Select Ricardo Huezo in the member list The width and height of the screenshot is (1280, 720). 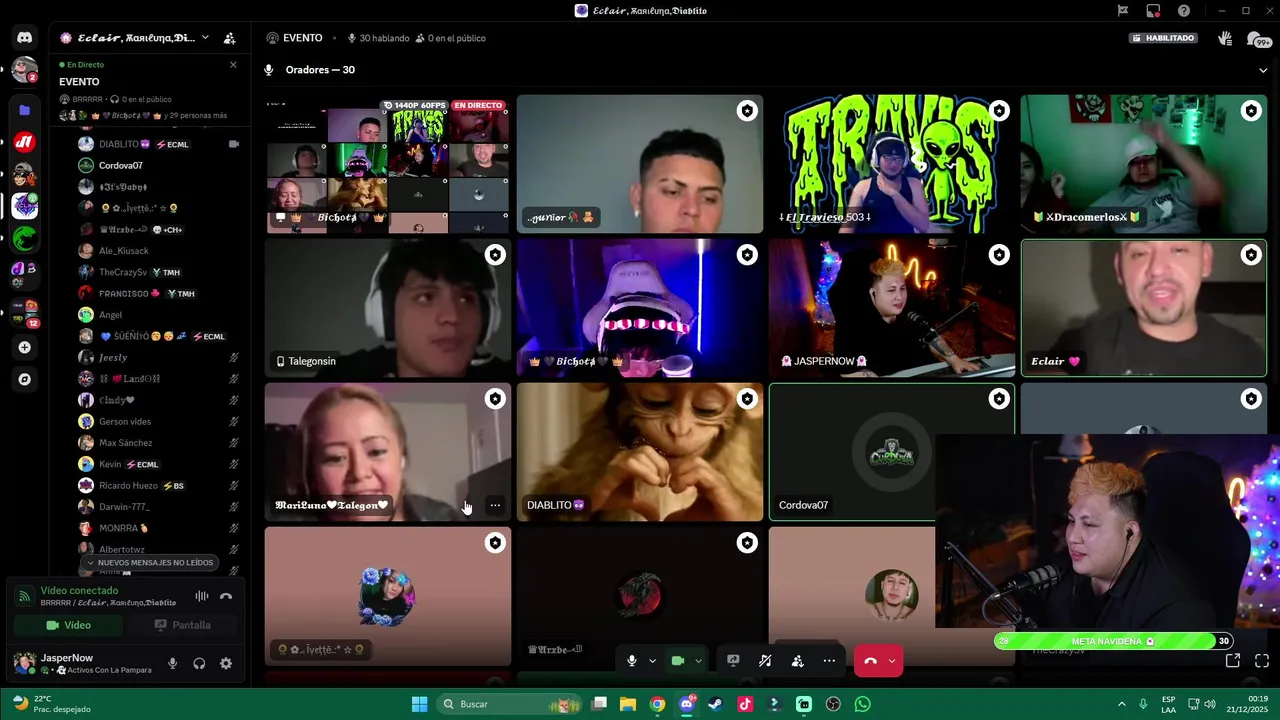coord(128,485)
